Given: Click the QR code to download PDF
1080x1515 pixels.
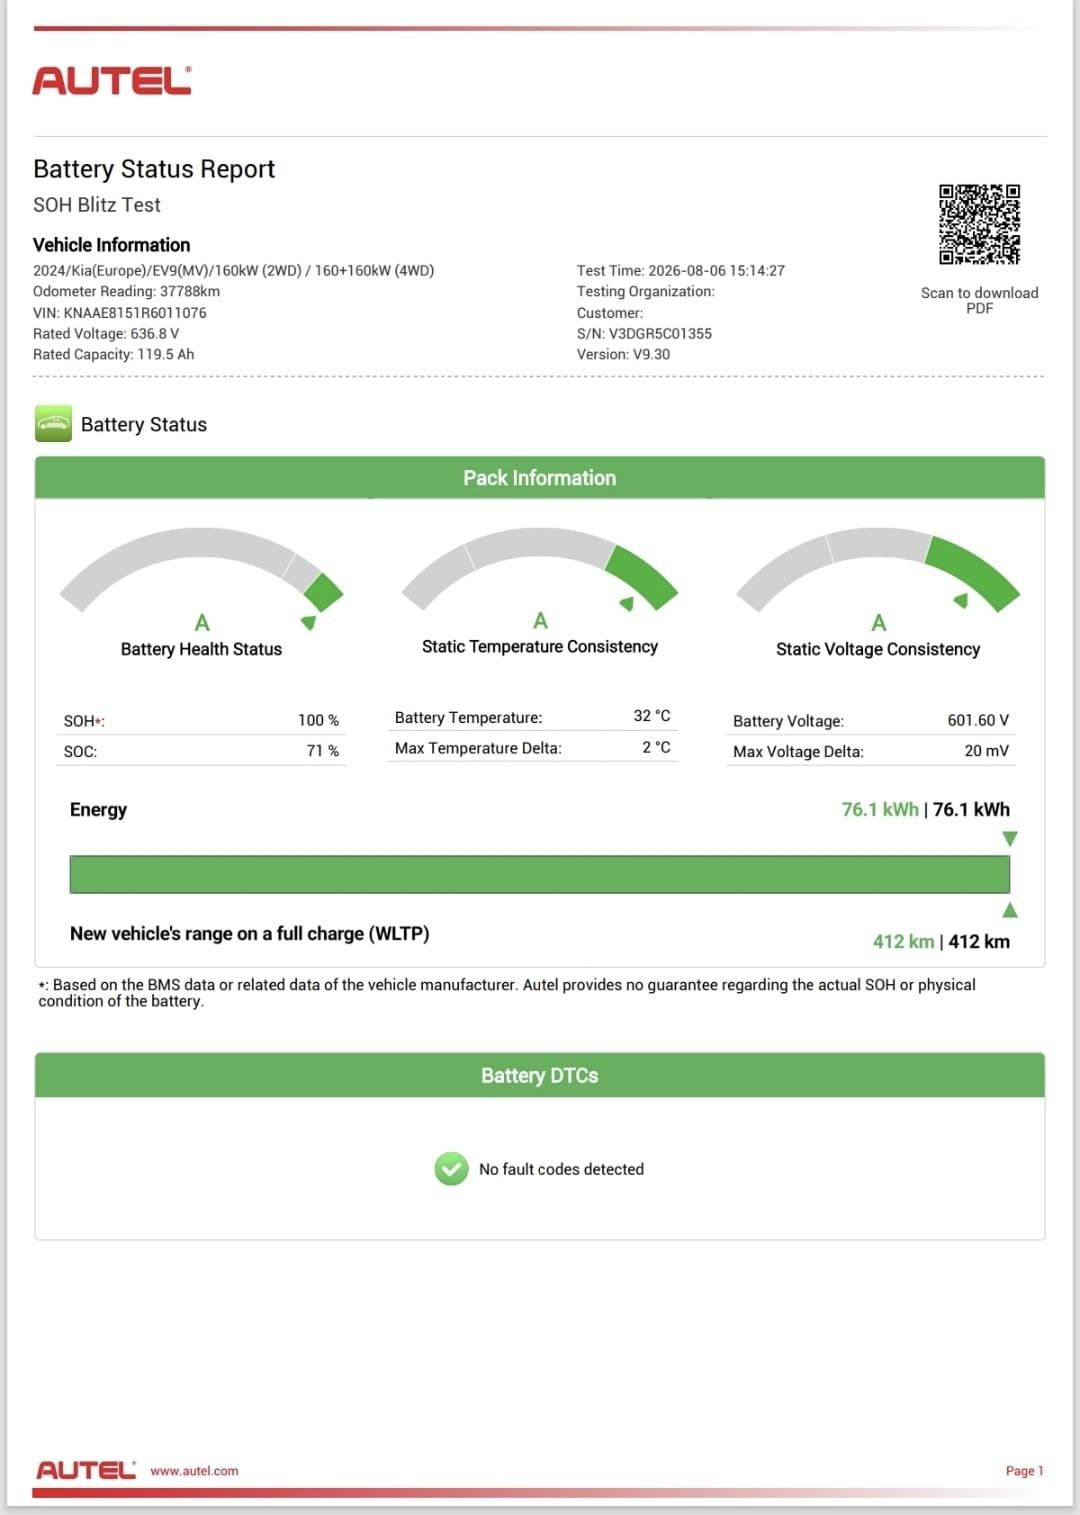Looking at the screenshot, I should click(x=979, y=224).
